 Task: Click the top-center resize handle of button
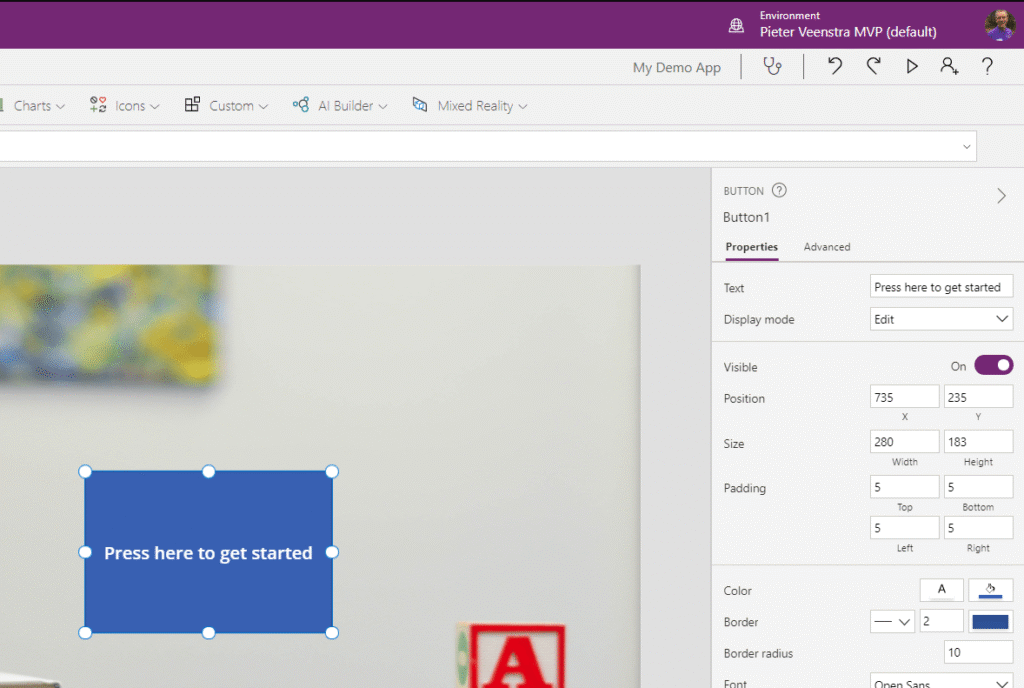tap(208, 471)
